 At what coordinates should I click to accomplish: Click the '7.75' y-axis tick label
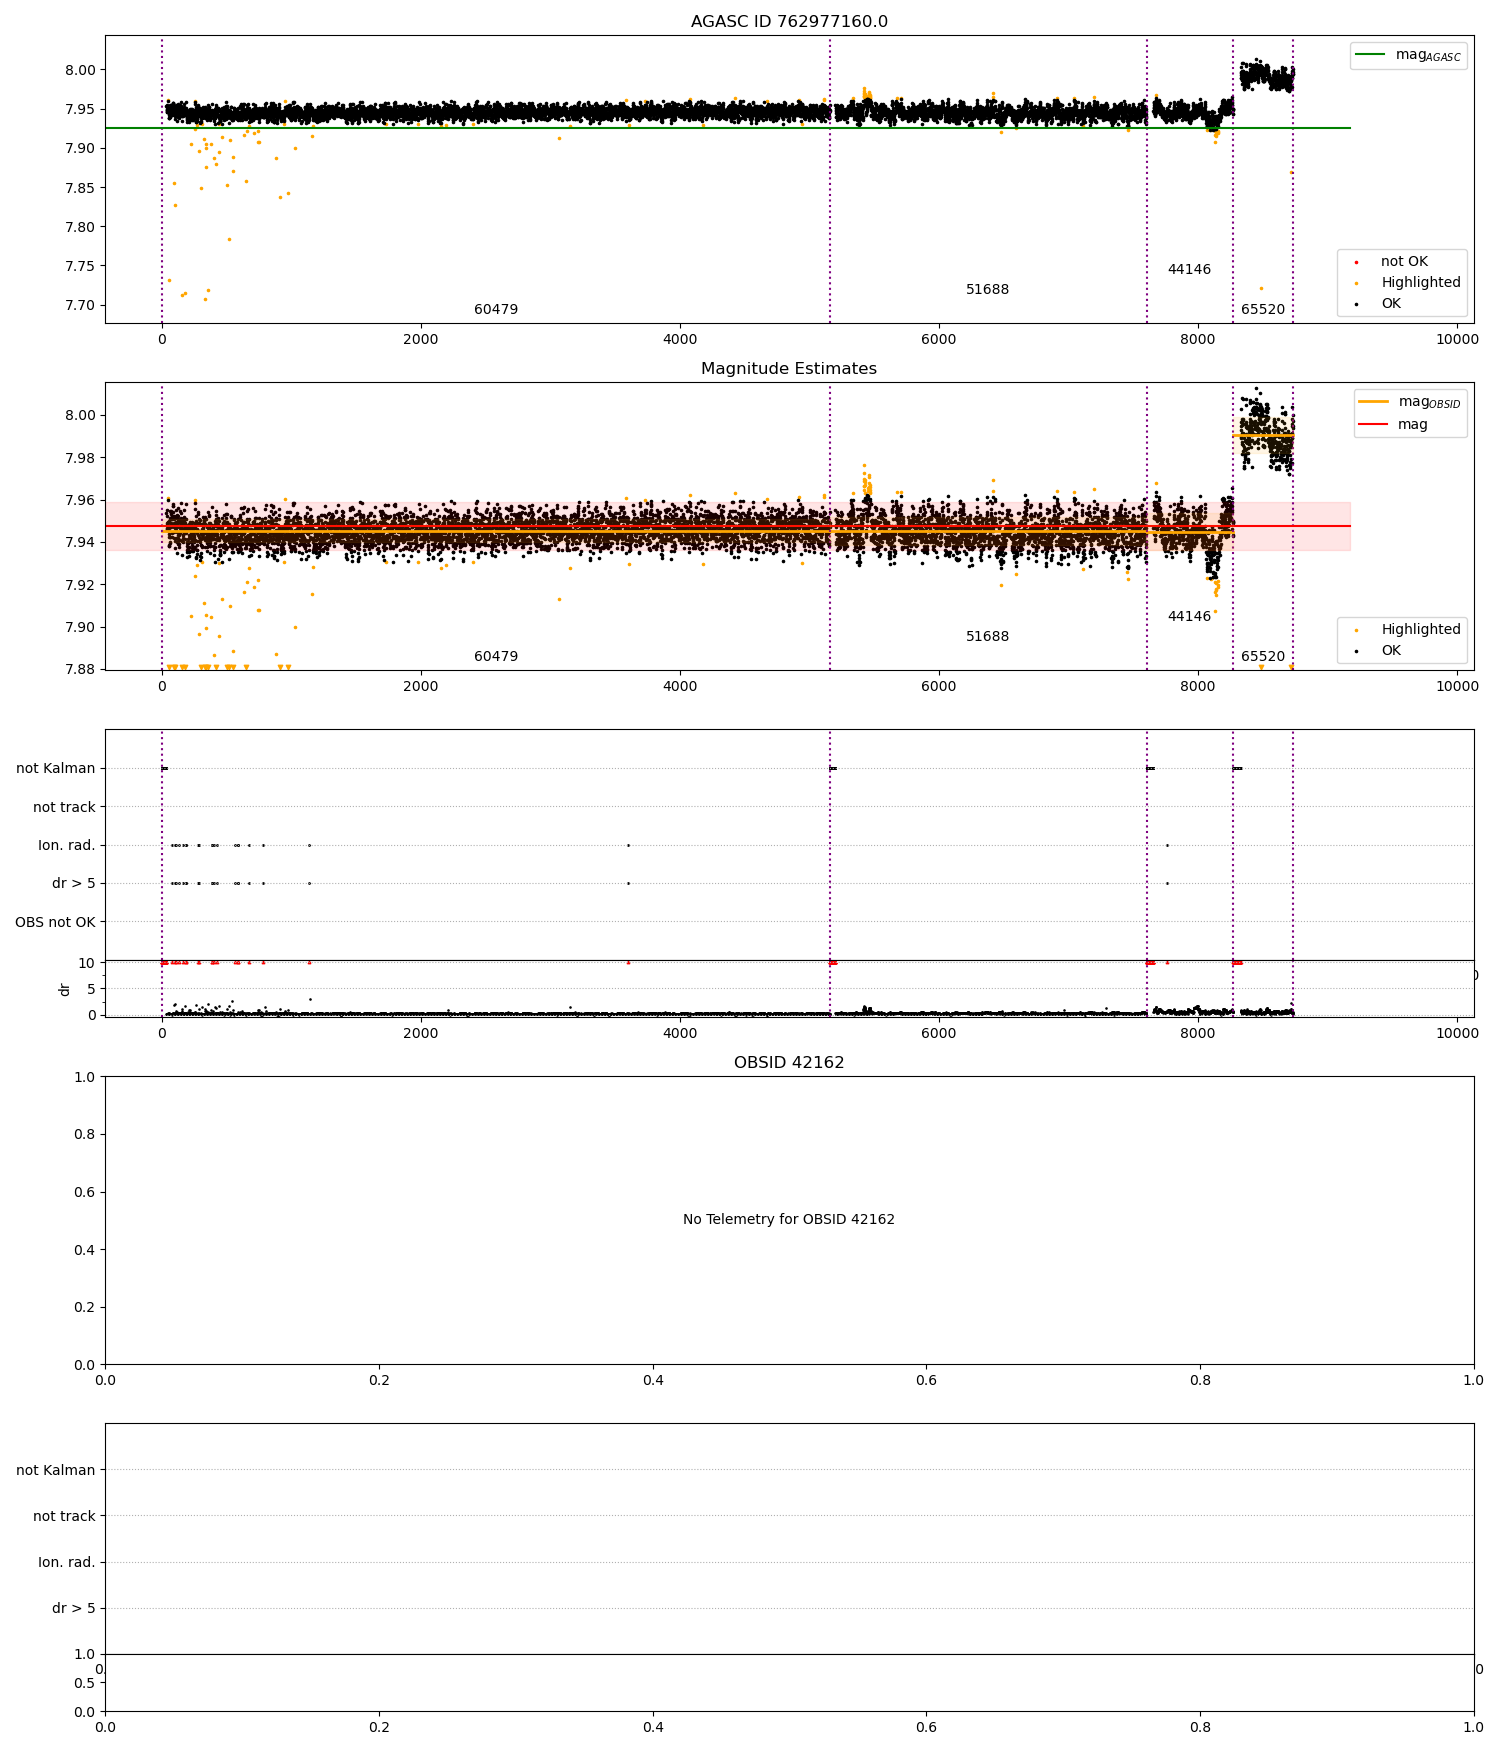pyautogui.click(x=81, y=266)
